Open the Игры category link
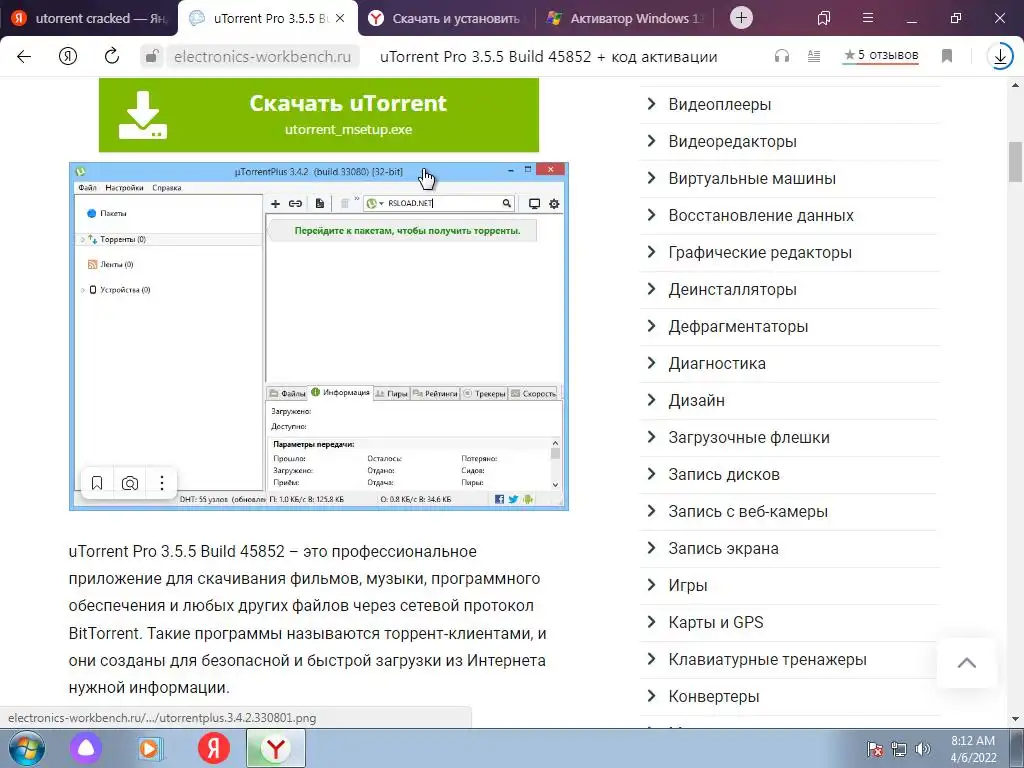This screenshot has width=1024, height=768. click(x=688, y=586)
